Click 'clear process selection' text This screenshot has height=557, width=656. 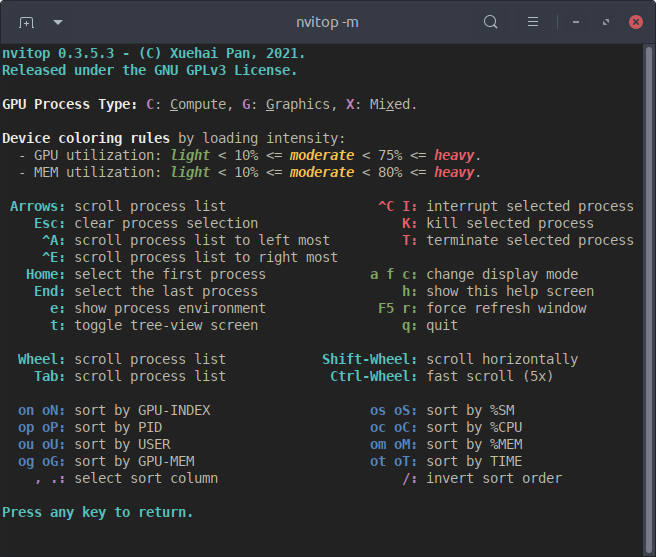tap(166, 223)
